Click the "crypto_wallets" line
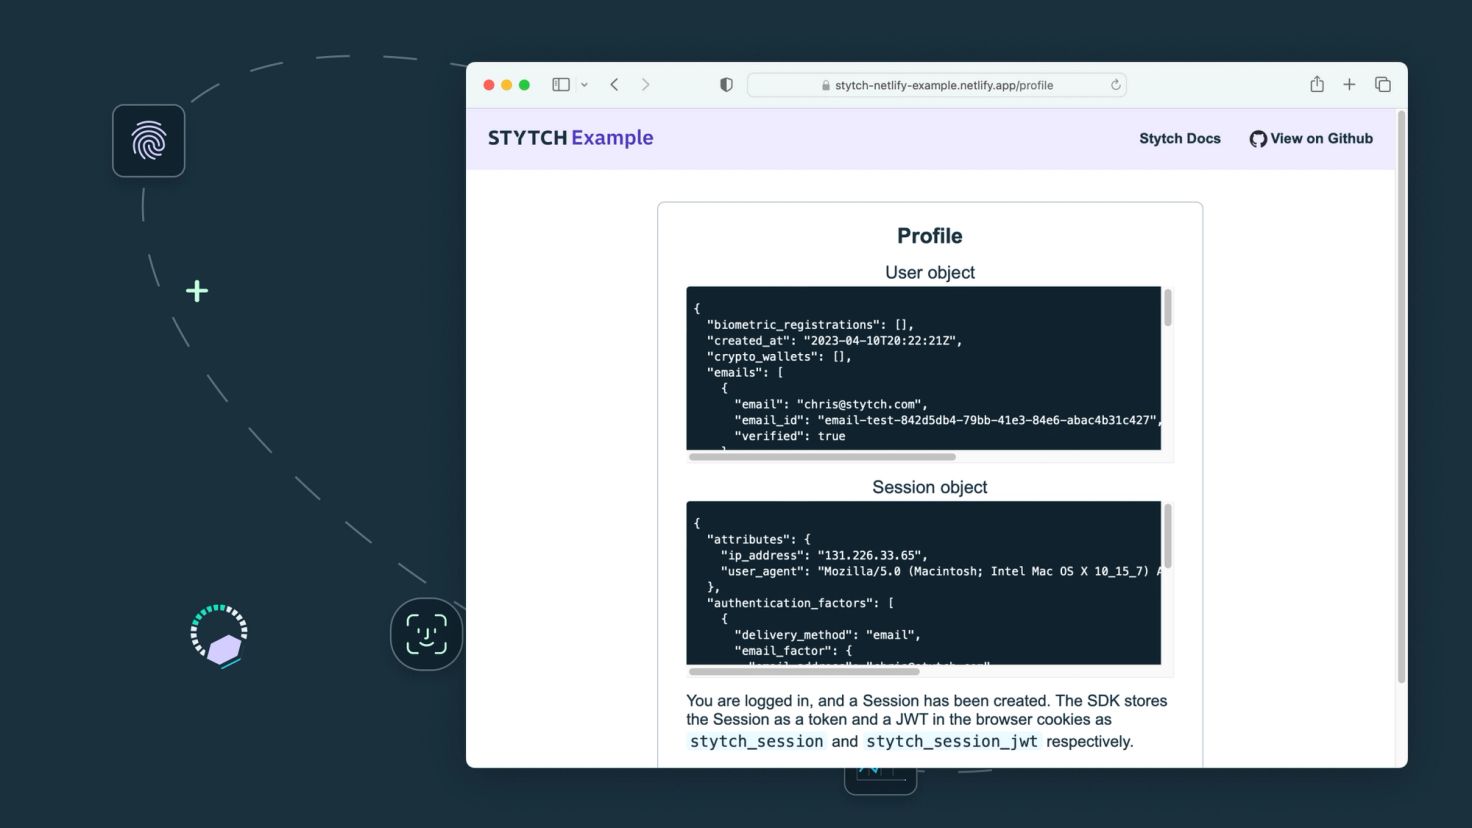This screenshot has width=1472, height=828. (779, 357)
